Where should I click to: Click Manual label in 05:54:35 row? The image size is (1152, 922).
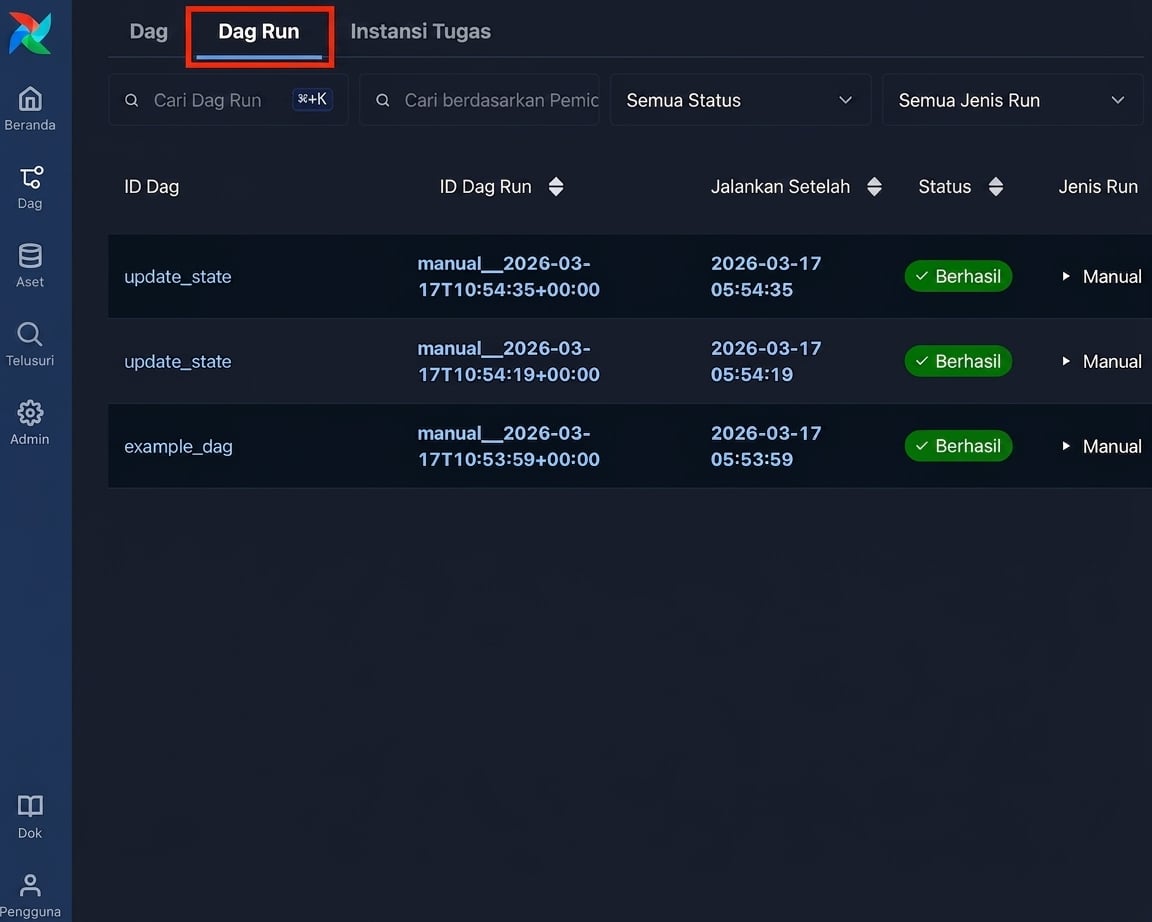pyautogui.click(x=1112, y=277)
